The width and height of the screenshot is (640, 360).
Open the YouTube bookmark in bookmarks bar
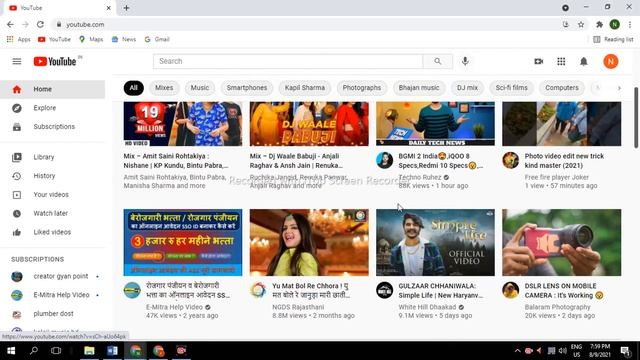click(54, 39)
